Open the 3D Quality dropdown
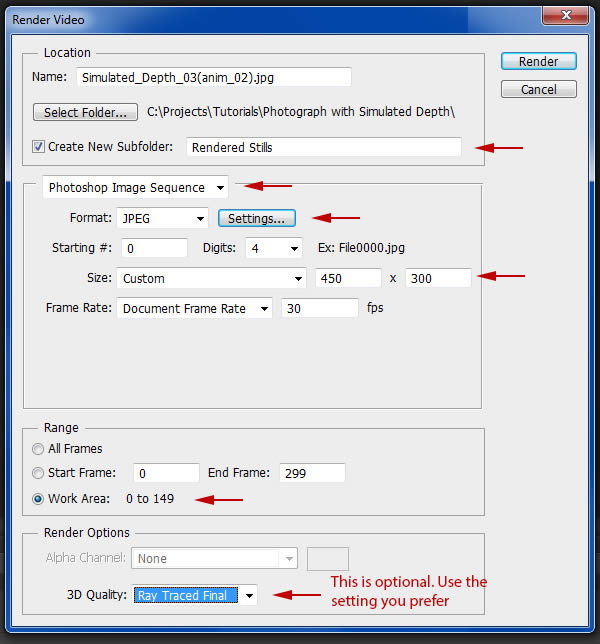Image resolution: width=600 pixels, height=644 pixels. [x=195, y=595]
